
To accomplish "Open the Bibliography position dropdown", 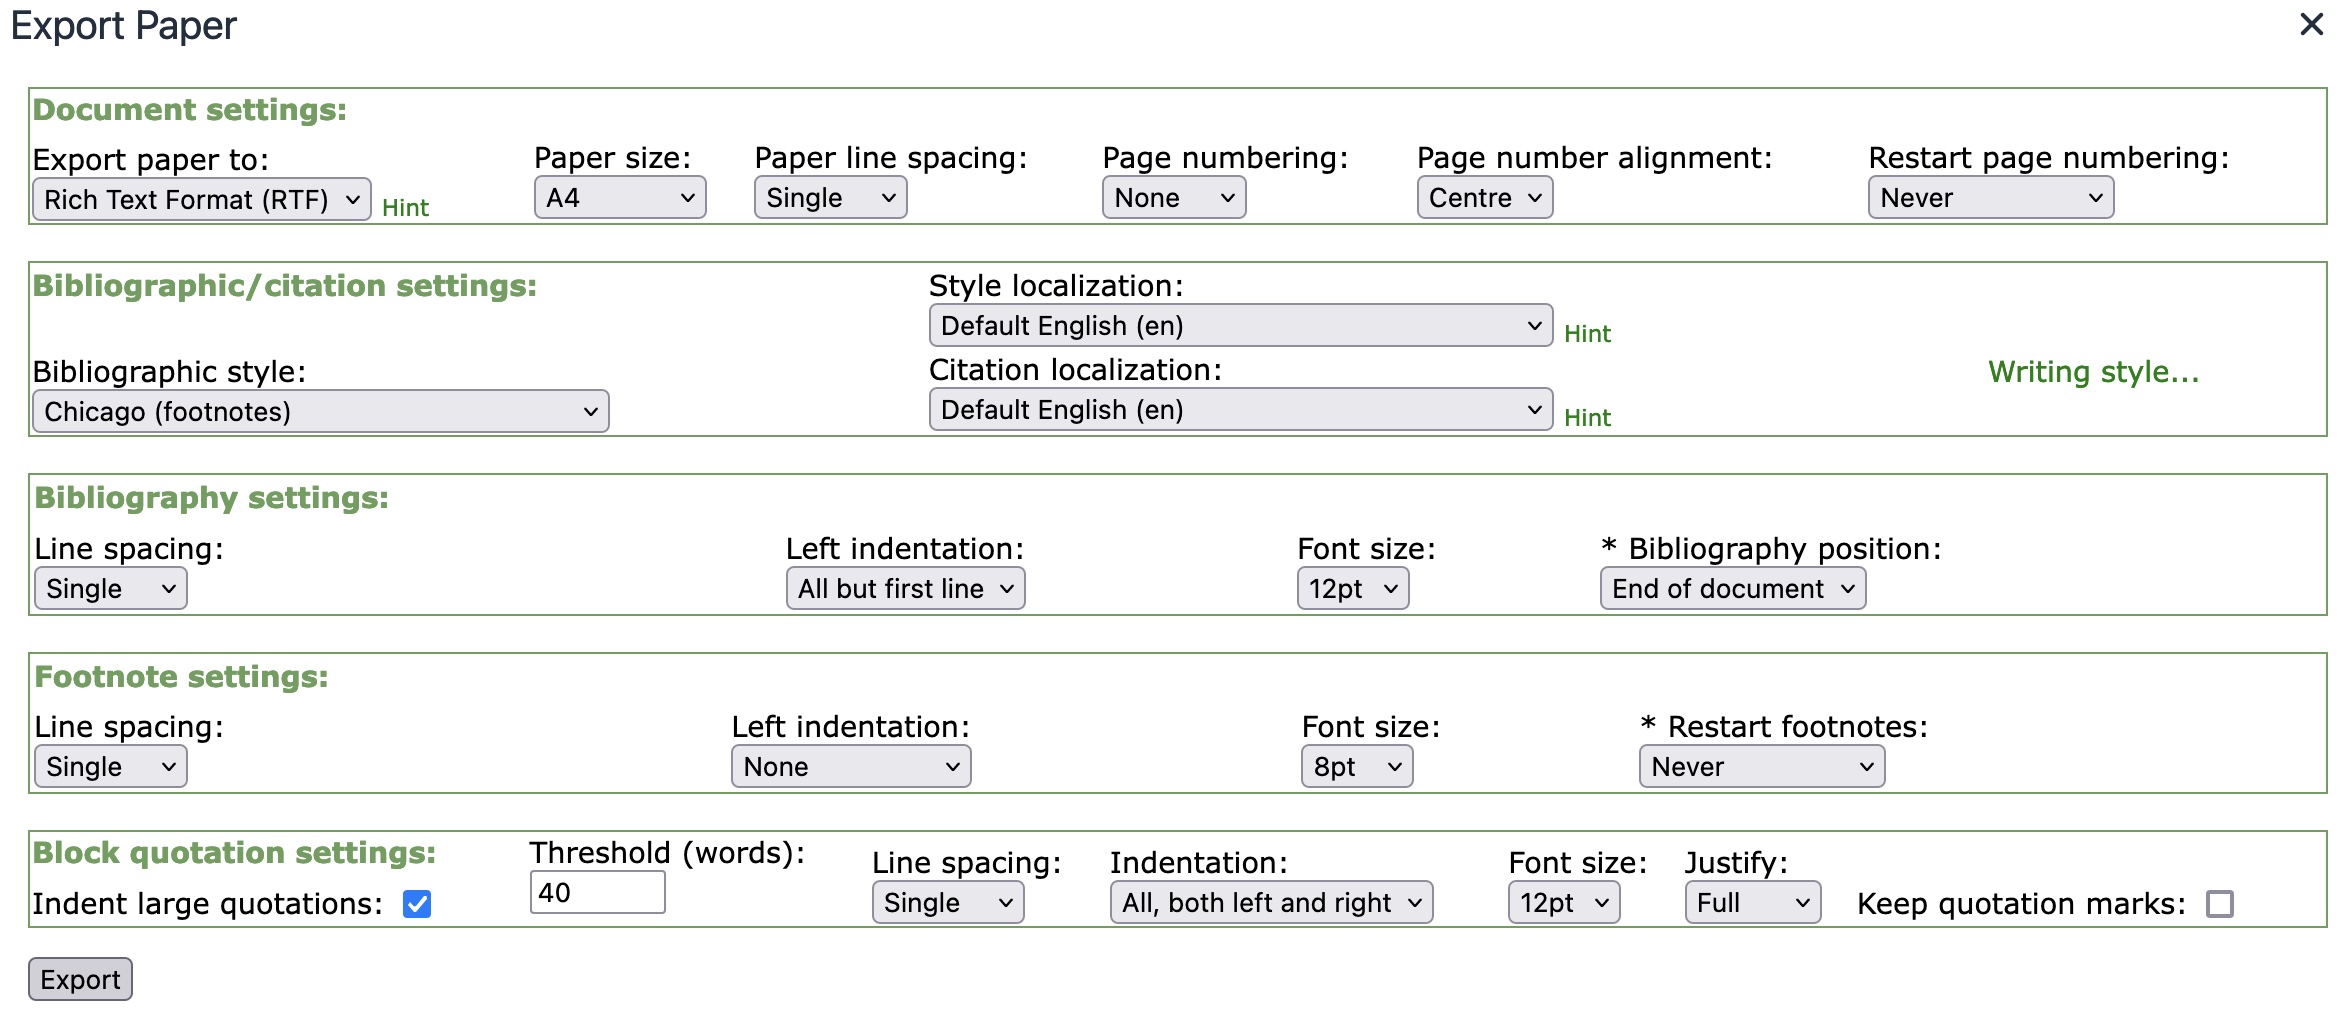I will click(1731, 588).
